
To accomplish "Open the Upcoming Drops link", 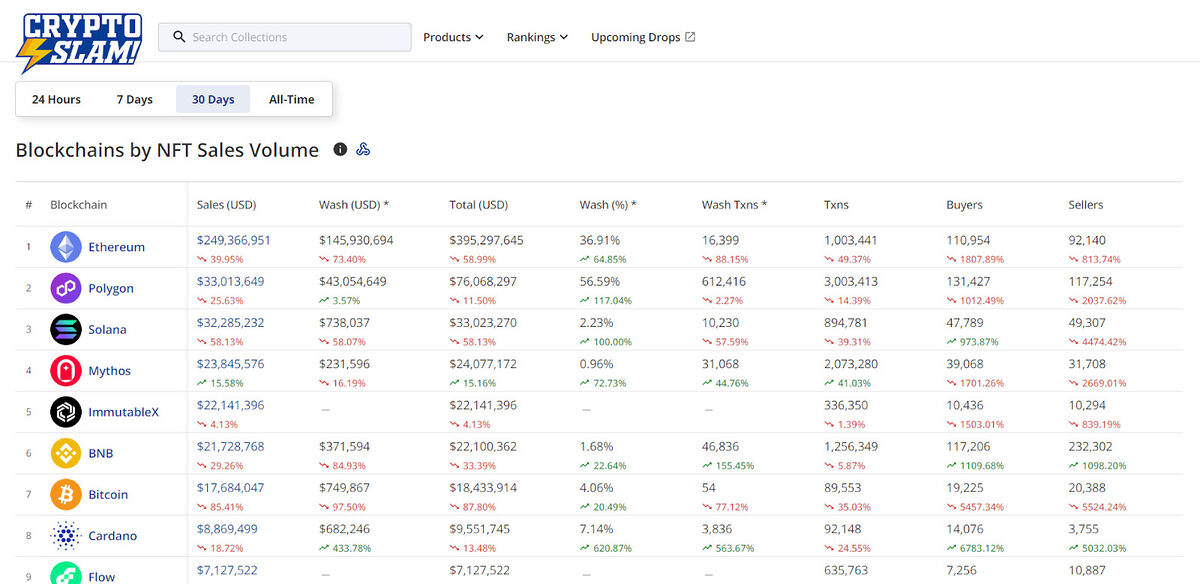I will pos(643,37).
